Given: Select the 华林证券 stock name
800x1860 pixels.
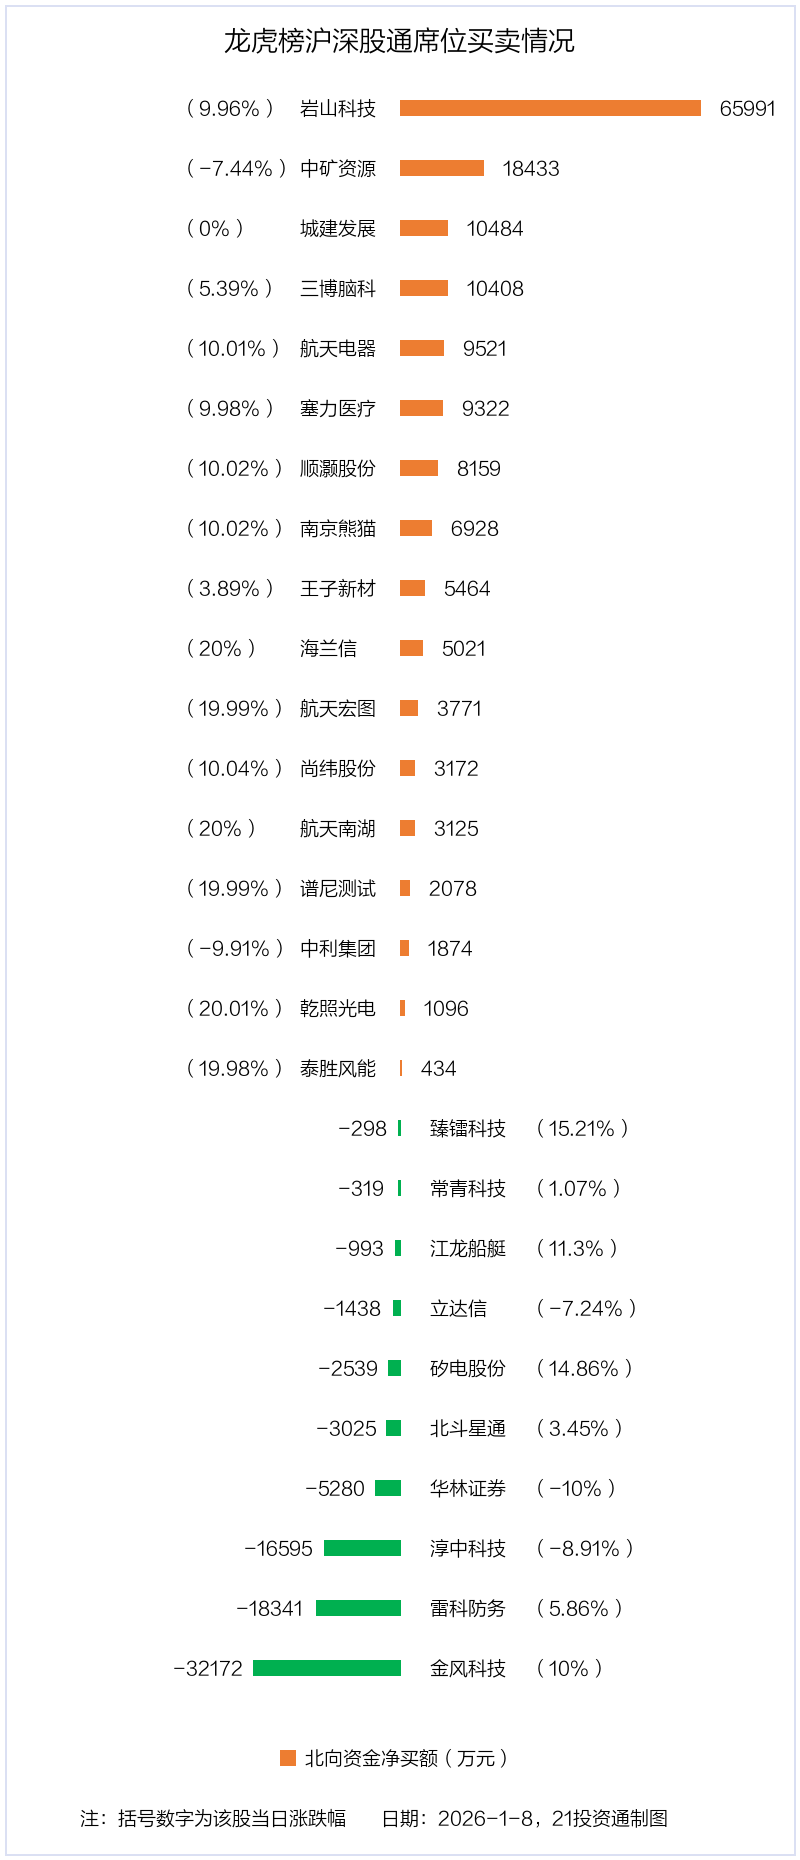Looking at the screenshot, I should pos(467,1488).
